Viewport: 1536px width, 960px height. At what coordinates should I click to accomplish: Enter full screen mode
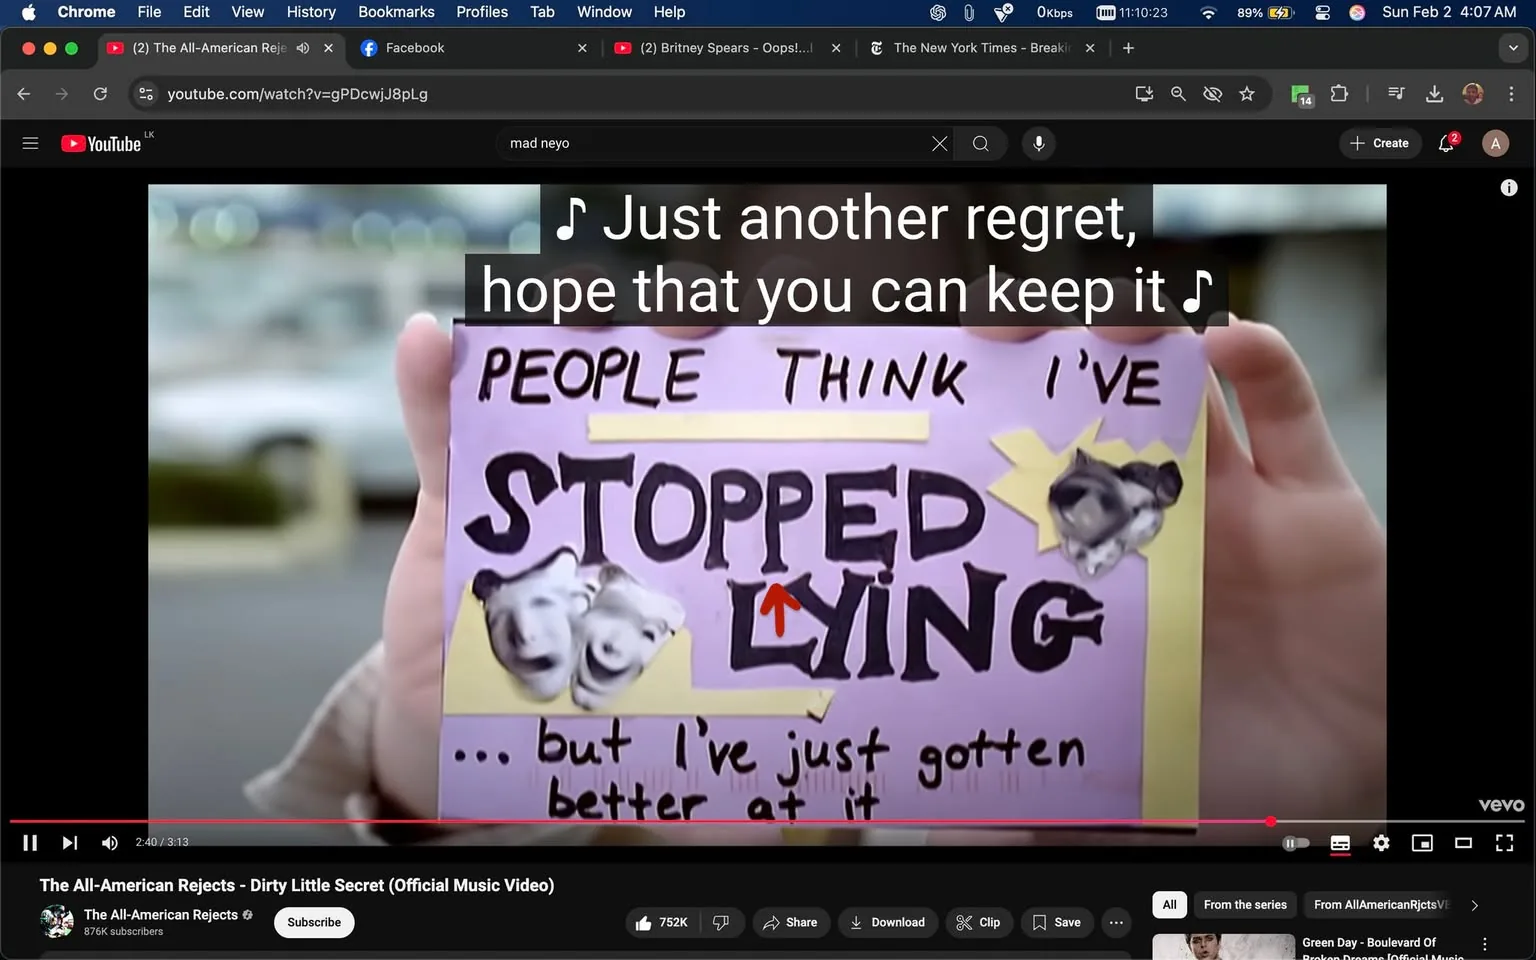tap(1504, 843)
